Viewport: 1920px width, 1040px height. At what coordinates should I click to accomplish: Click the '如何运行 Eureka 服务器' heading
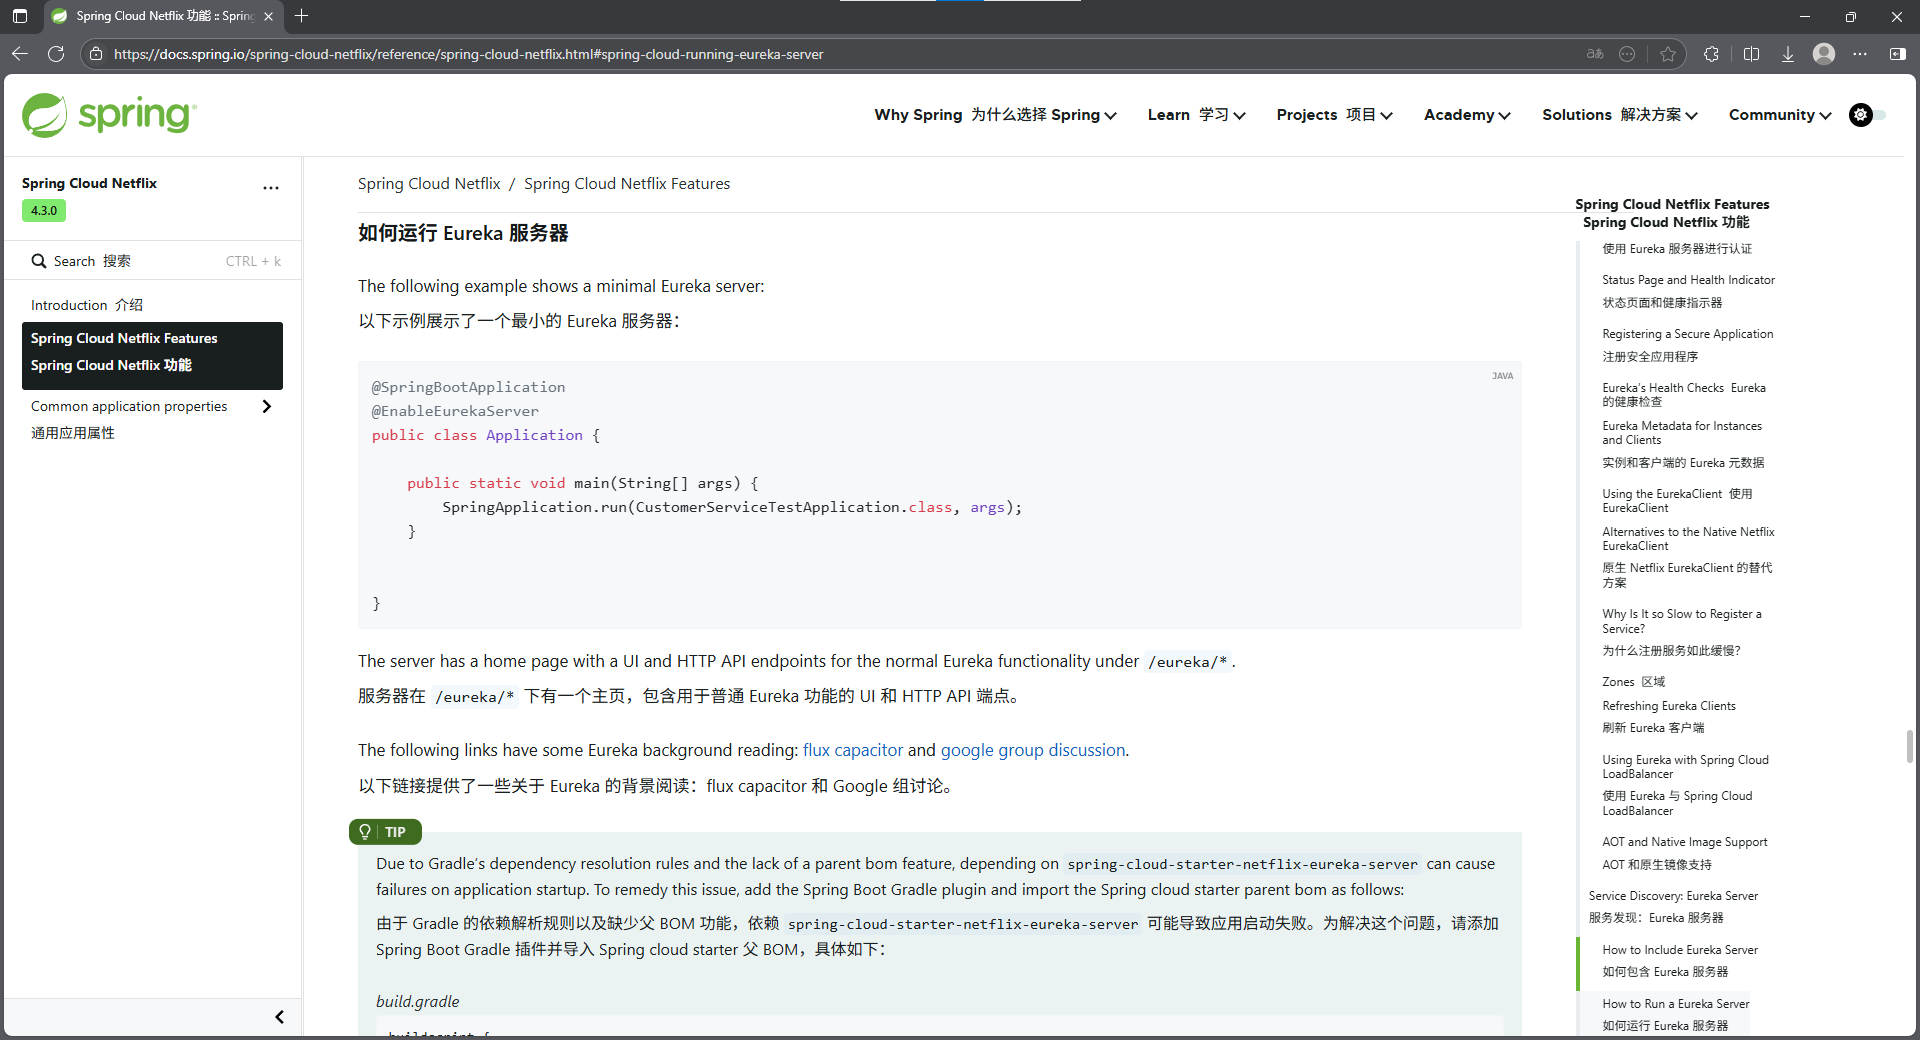pyautogui.click(x=463, y=233)
